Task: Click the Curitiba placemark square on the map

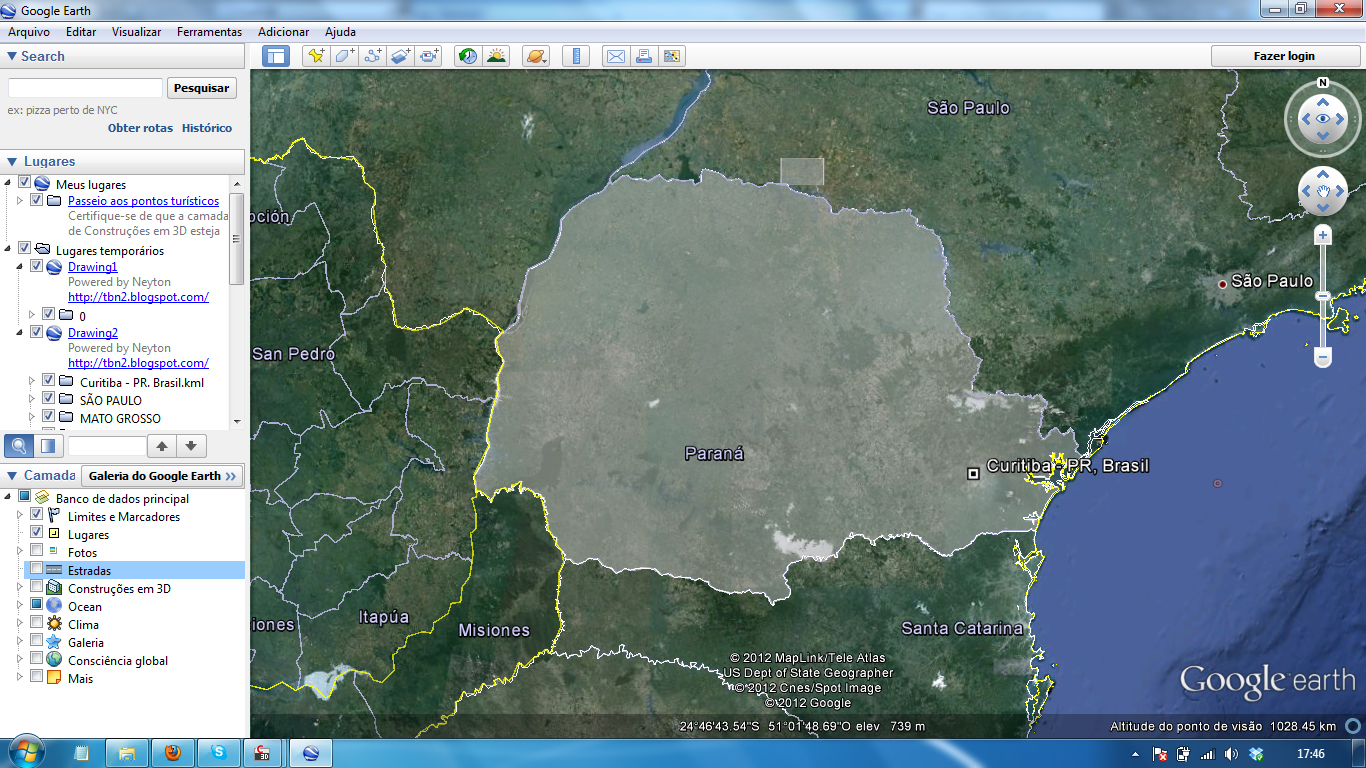Action: 973,474
